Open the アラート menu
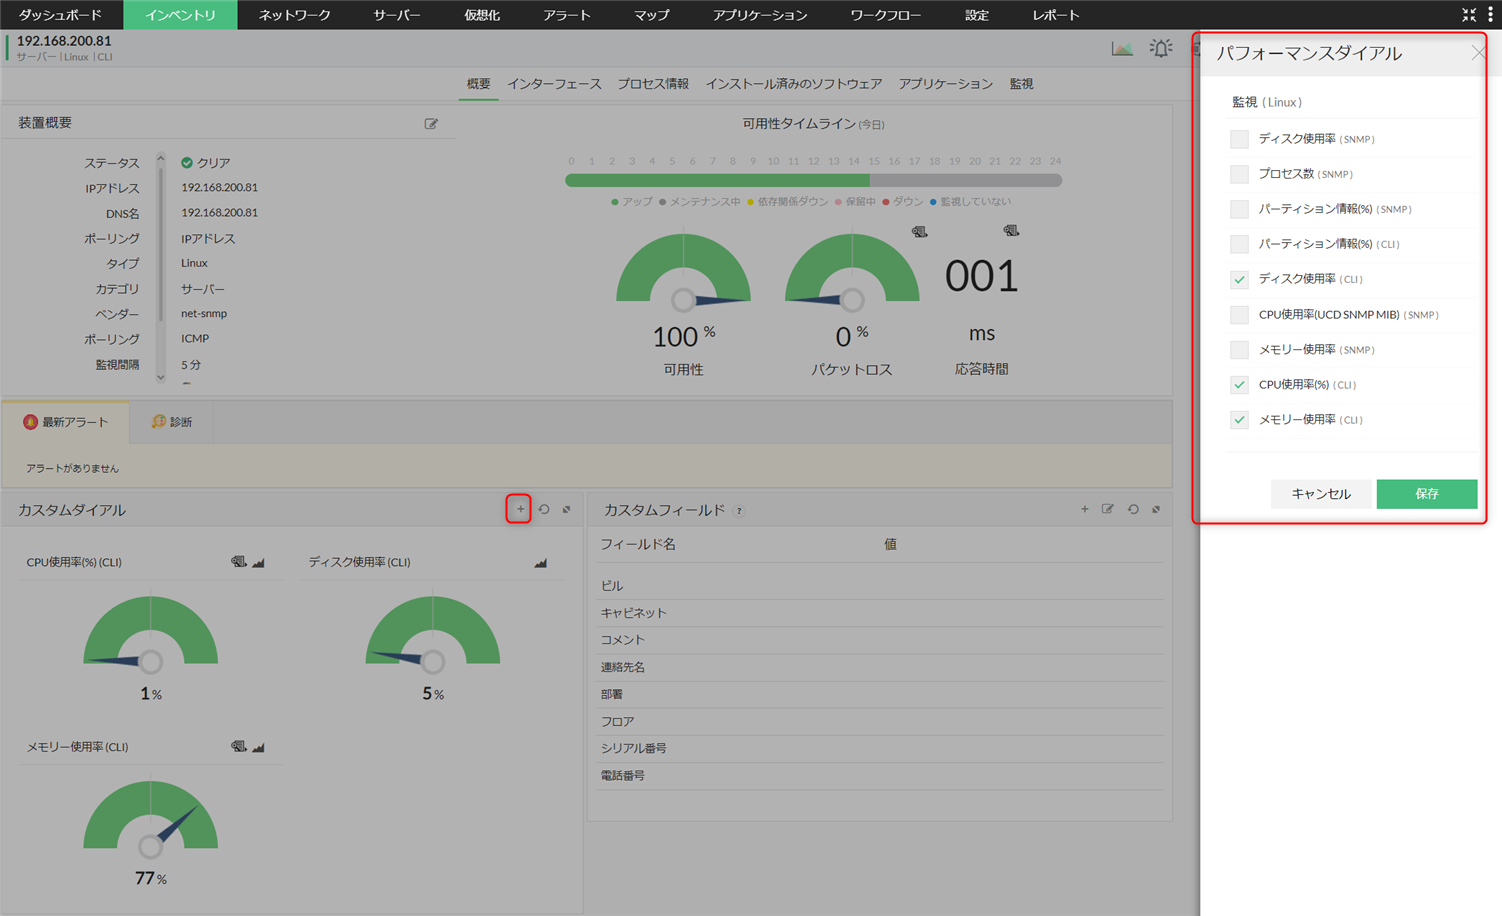This screenshot has width=1502, height=916. click(567, 15)
